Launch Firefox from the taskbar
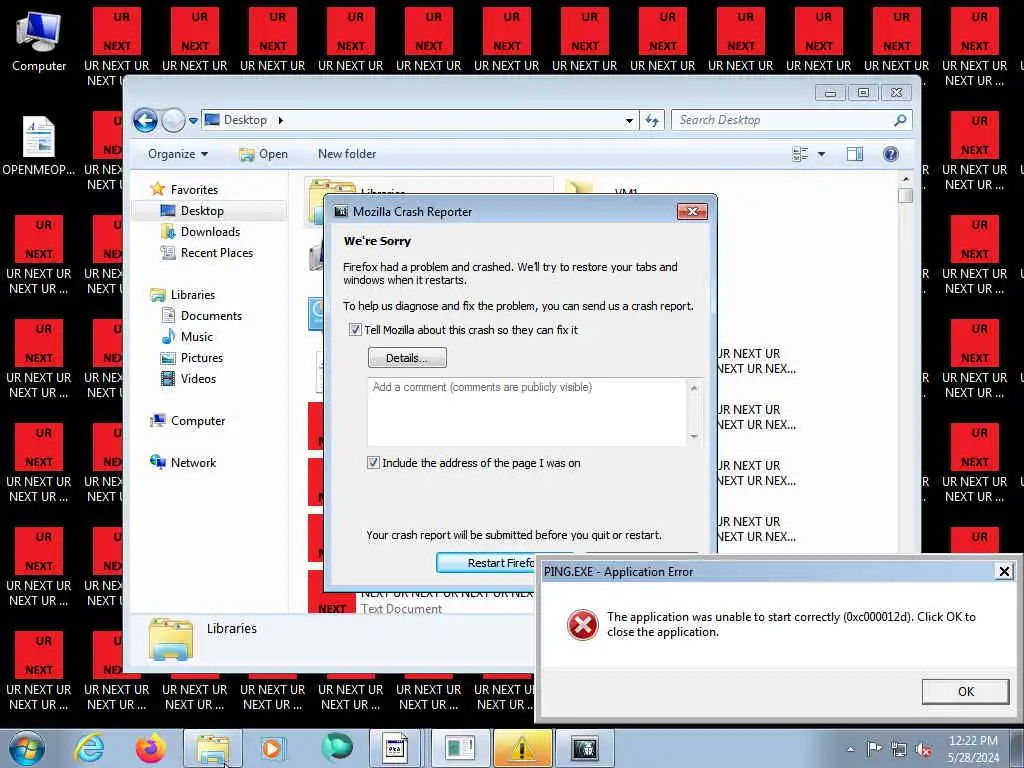Viewport: 1024px width, 768px height. pos(150,748)
